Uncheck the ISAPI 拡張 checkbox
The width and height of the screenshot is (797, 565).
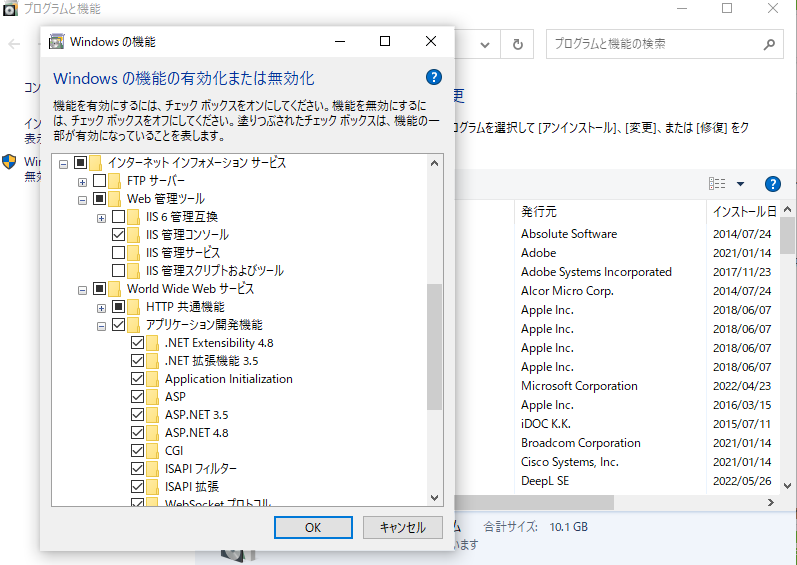coord(137,486)
